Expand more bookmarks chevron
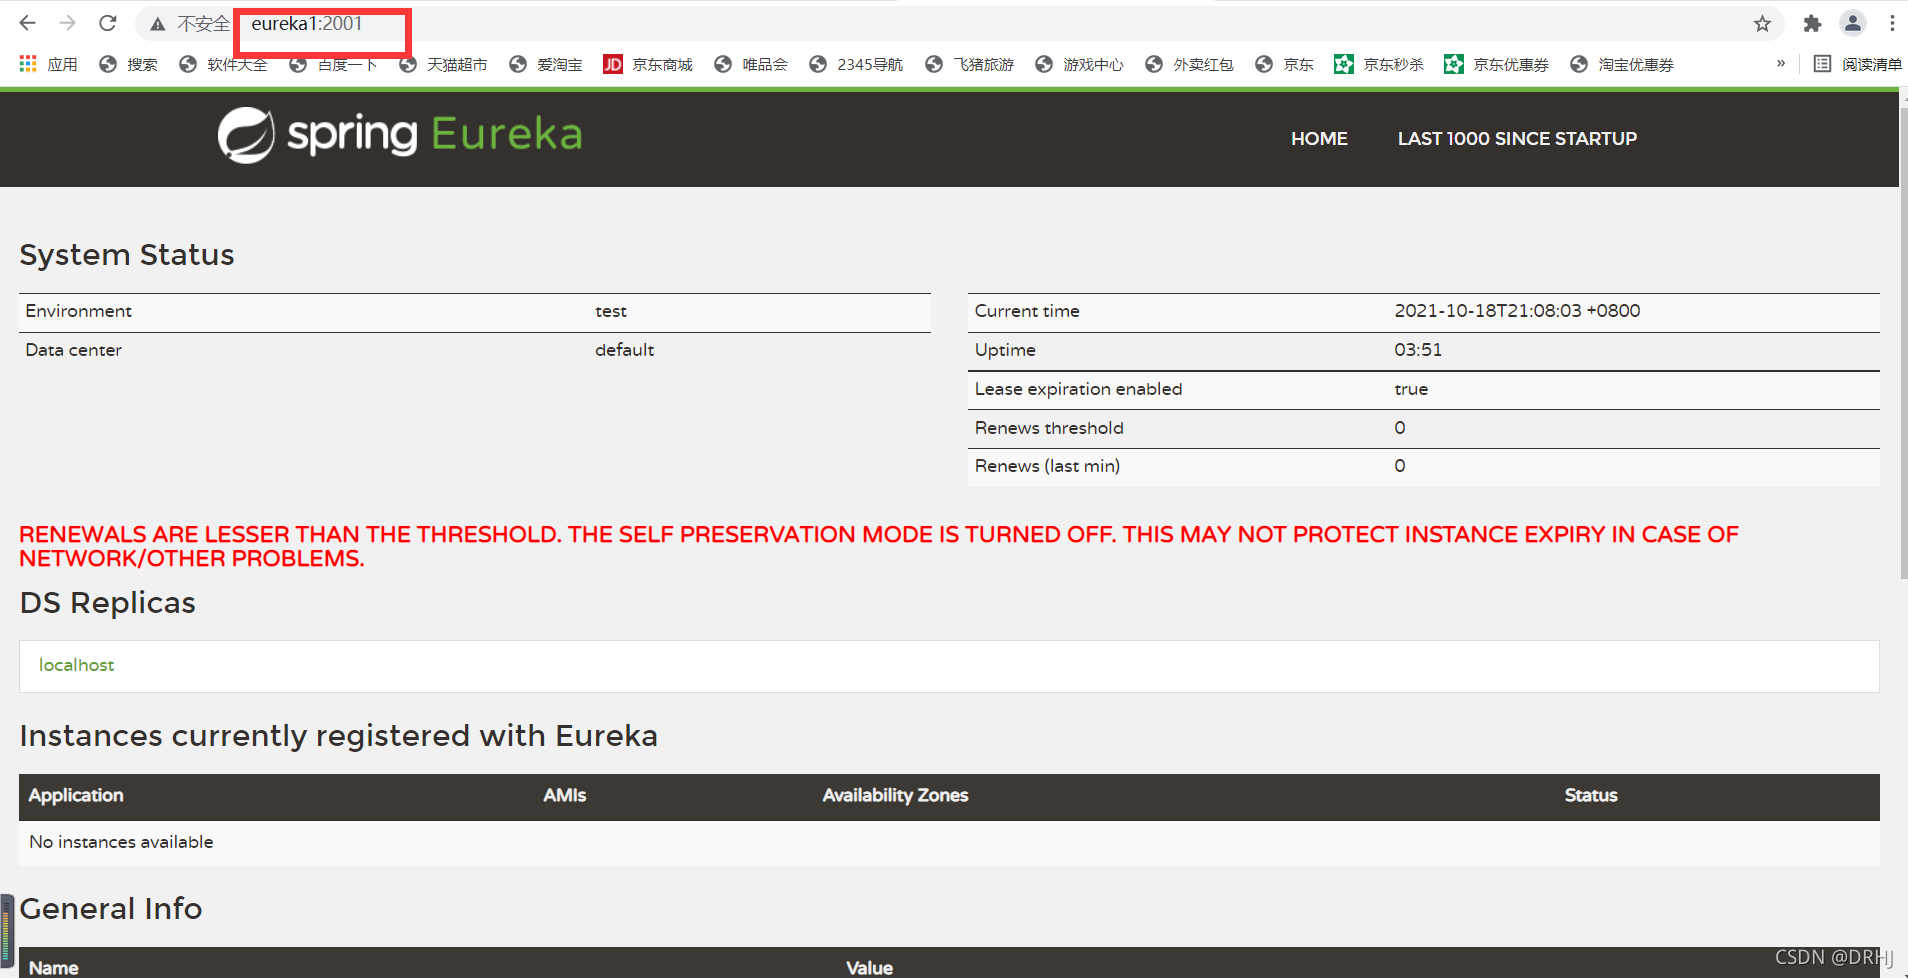The image size is (1908, 978). coord(1780,63)
